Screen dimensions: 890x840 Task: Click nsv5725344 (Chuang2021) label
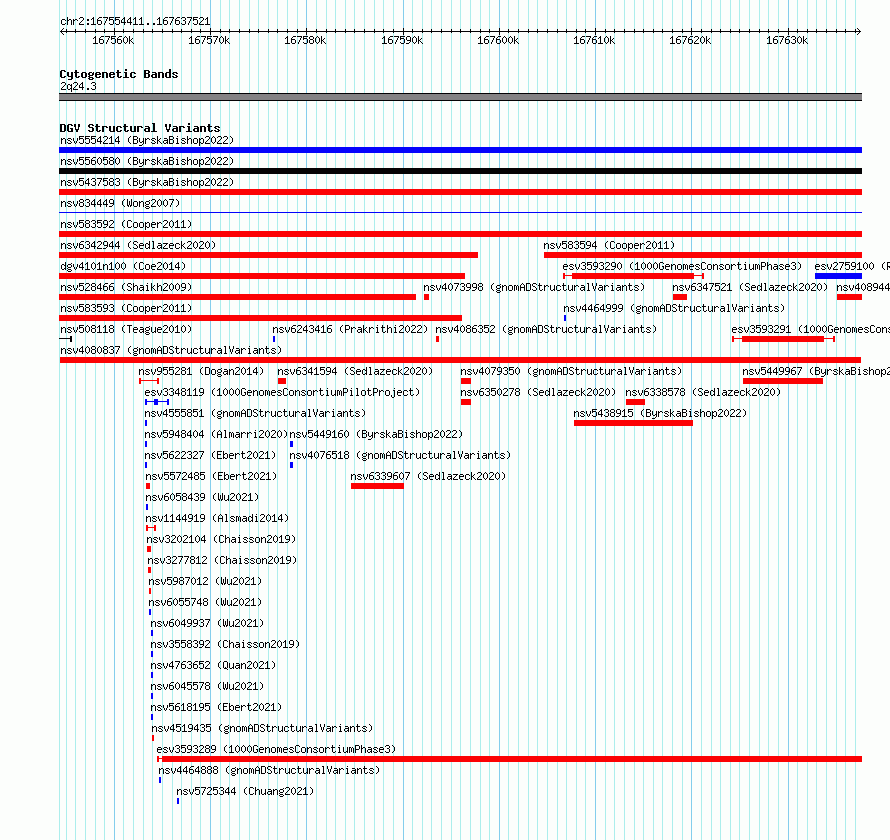[245, 791]
